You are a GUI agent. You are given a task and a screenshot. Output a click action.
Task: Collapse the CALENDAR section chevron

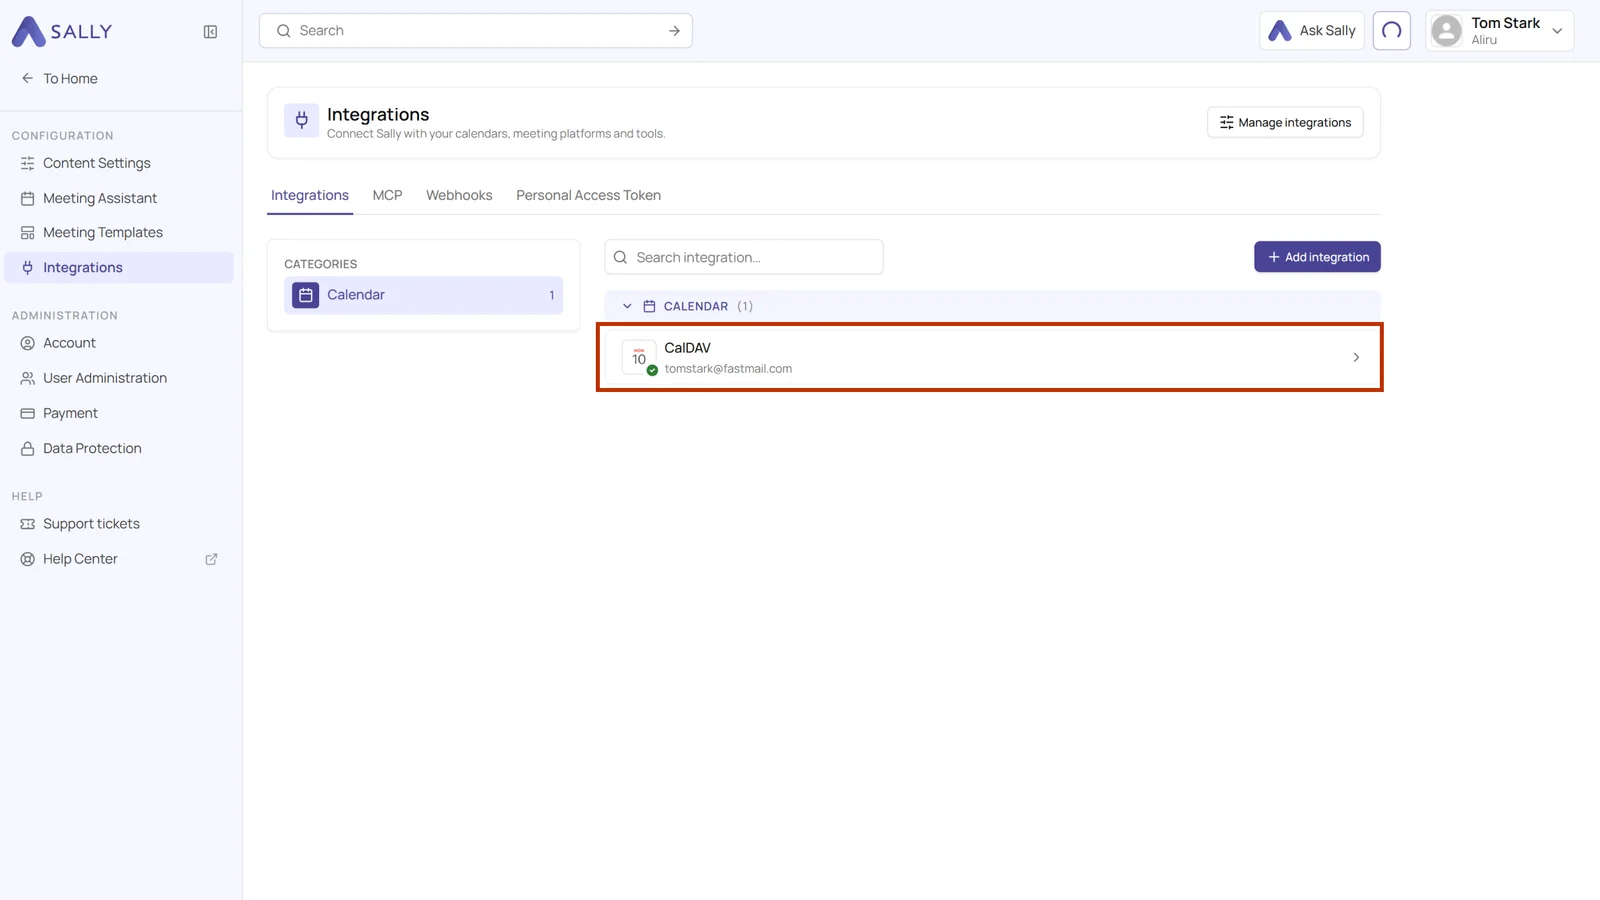[627, 306]
